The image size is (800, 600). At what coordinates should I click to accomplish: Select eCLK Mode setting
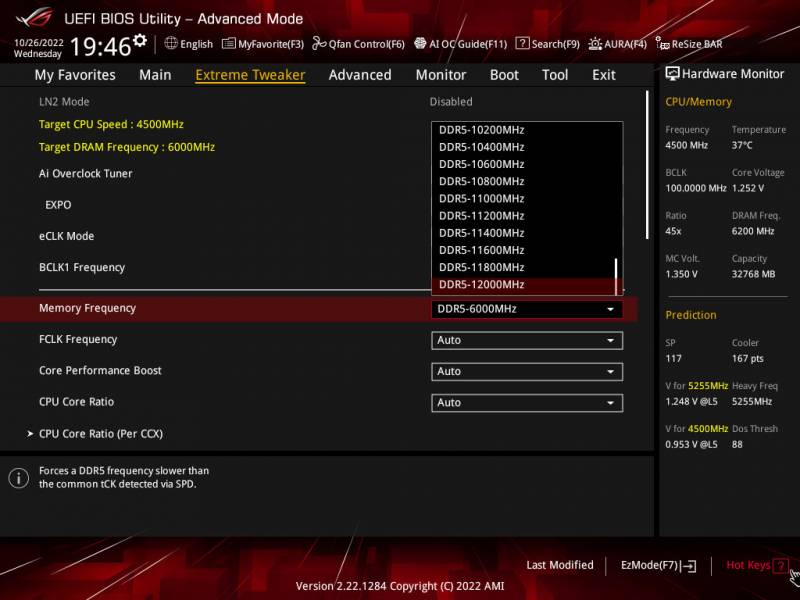(x=66, y=236)
